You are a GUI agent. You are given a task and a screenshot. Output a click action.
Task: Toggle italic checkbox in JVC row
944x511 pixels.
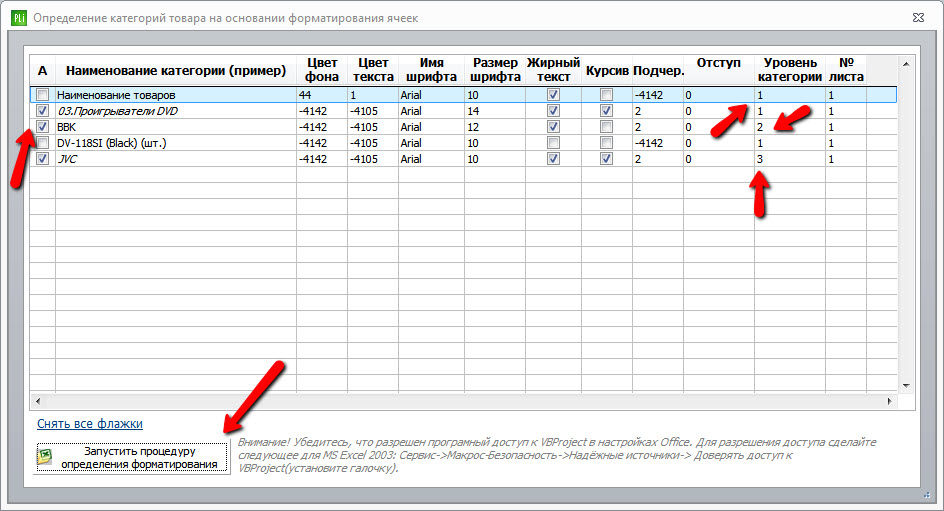[606, 159]
